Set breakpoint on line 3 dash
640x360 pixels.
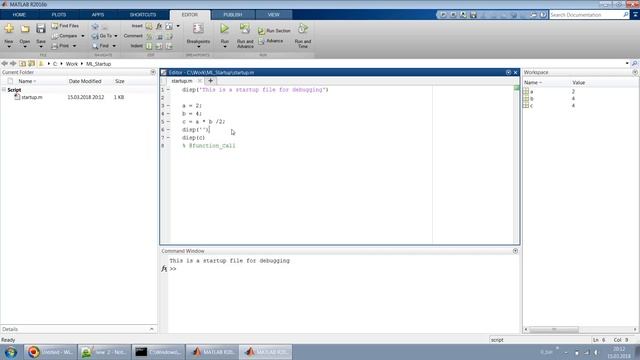[168, 106]
